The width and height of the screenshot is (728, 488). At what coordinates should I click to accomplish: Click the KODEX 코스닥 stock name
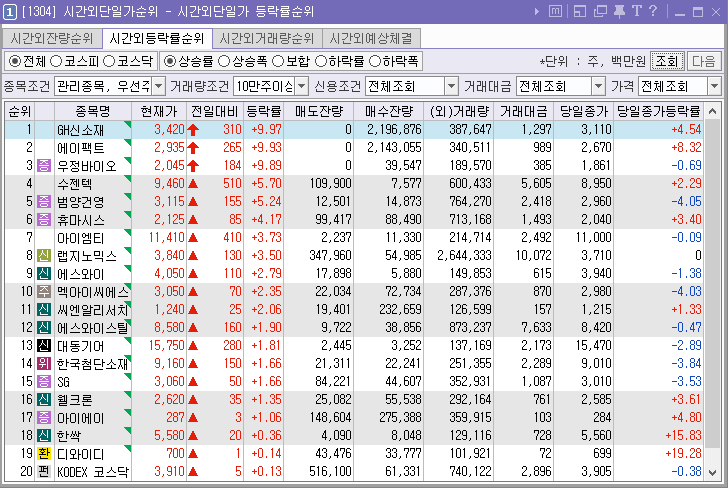pyautogui.click(x=92, y=472)
